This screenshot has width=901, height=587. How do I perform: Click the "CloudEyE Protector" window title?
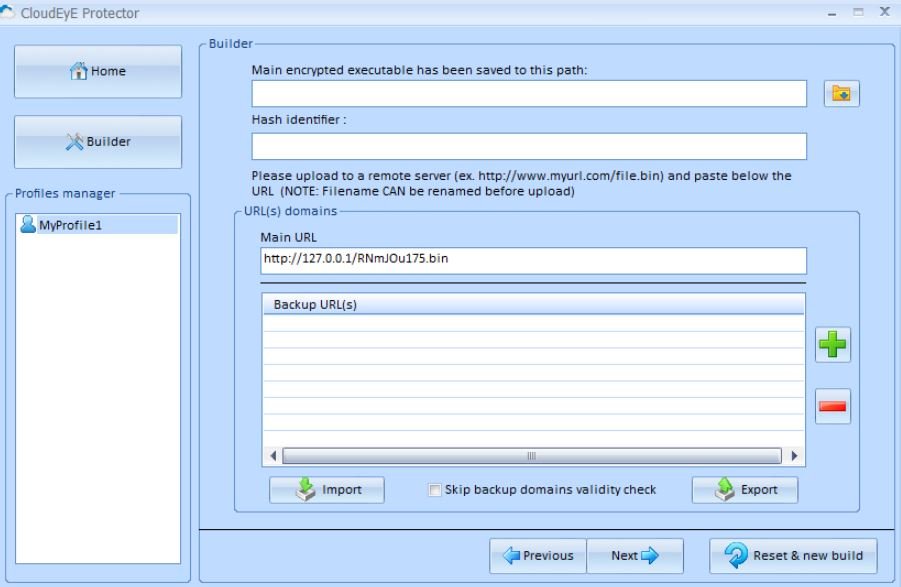80,13
